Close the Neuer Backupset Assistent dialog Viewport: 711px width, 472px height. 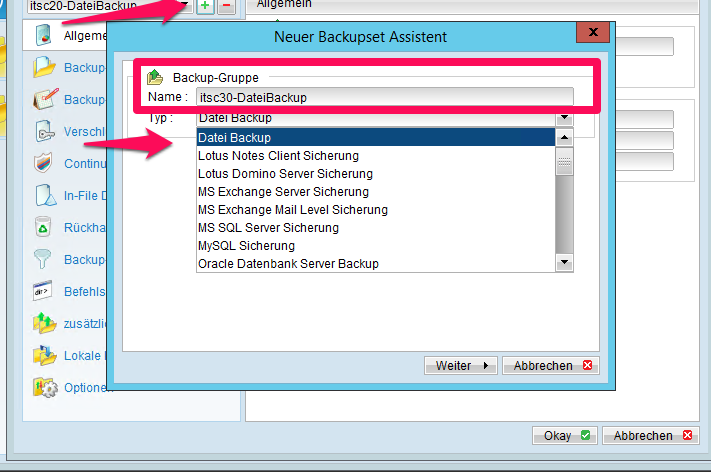click(x=593, y=32)
